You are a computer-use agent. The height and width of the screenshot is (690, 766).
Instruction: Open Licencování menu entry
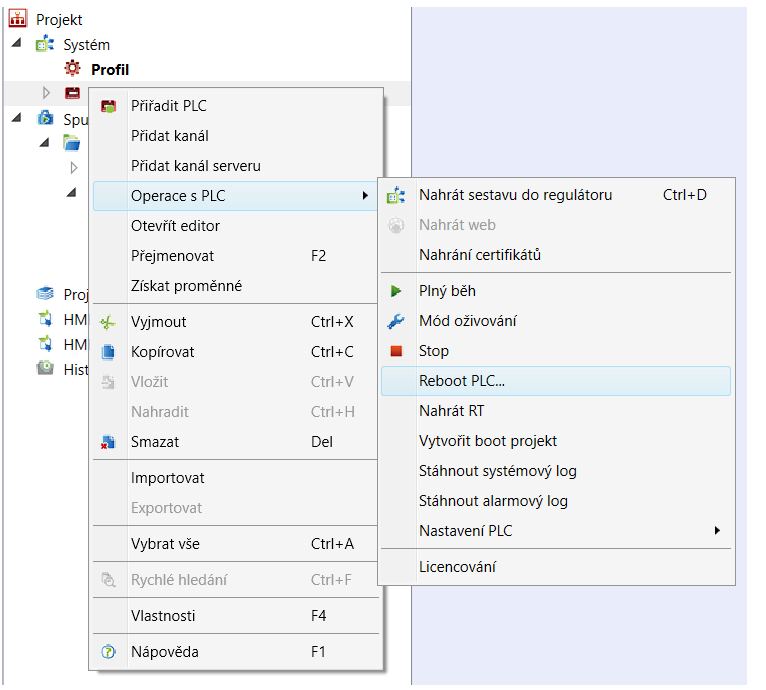tap(457, 567)
